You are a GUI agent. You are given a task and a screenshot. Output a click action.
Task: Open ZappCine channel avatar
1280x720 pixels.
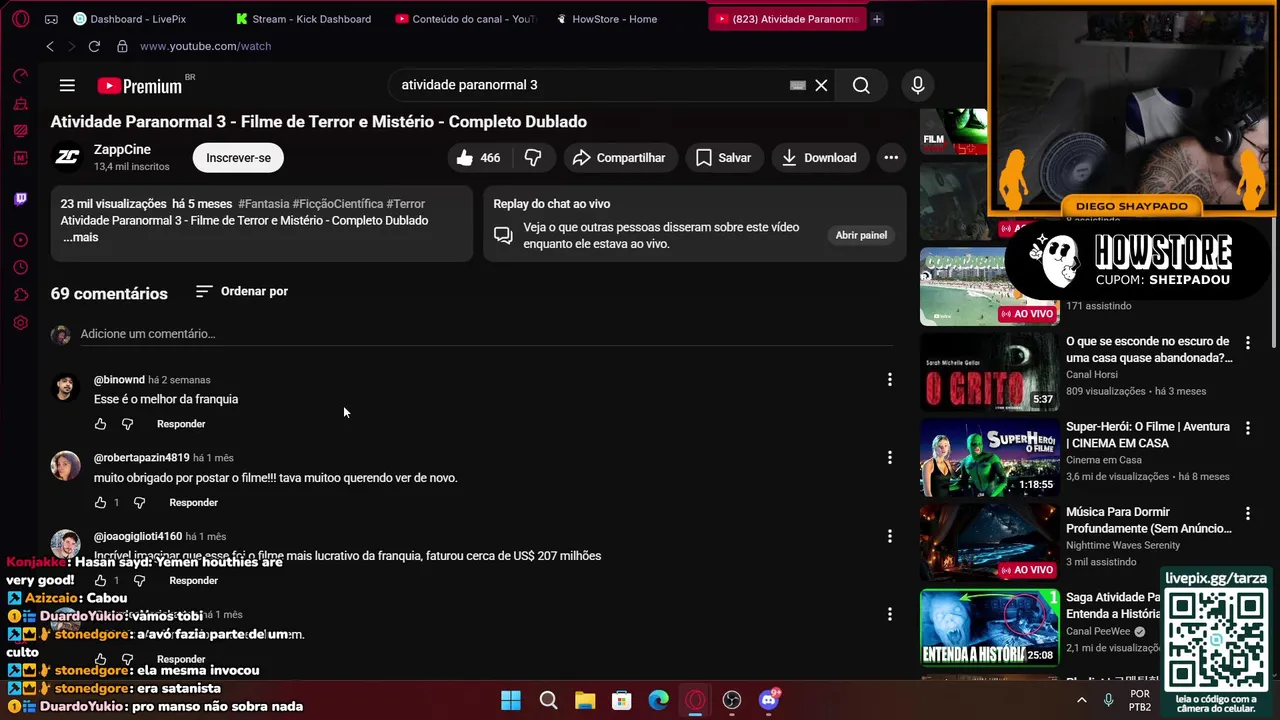point(68,157)
